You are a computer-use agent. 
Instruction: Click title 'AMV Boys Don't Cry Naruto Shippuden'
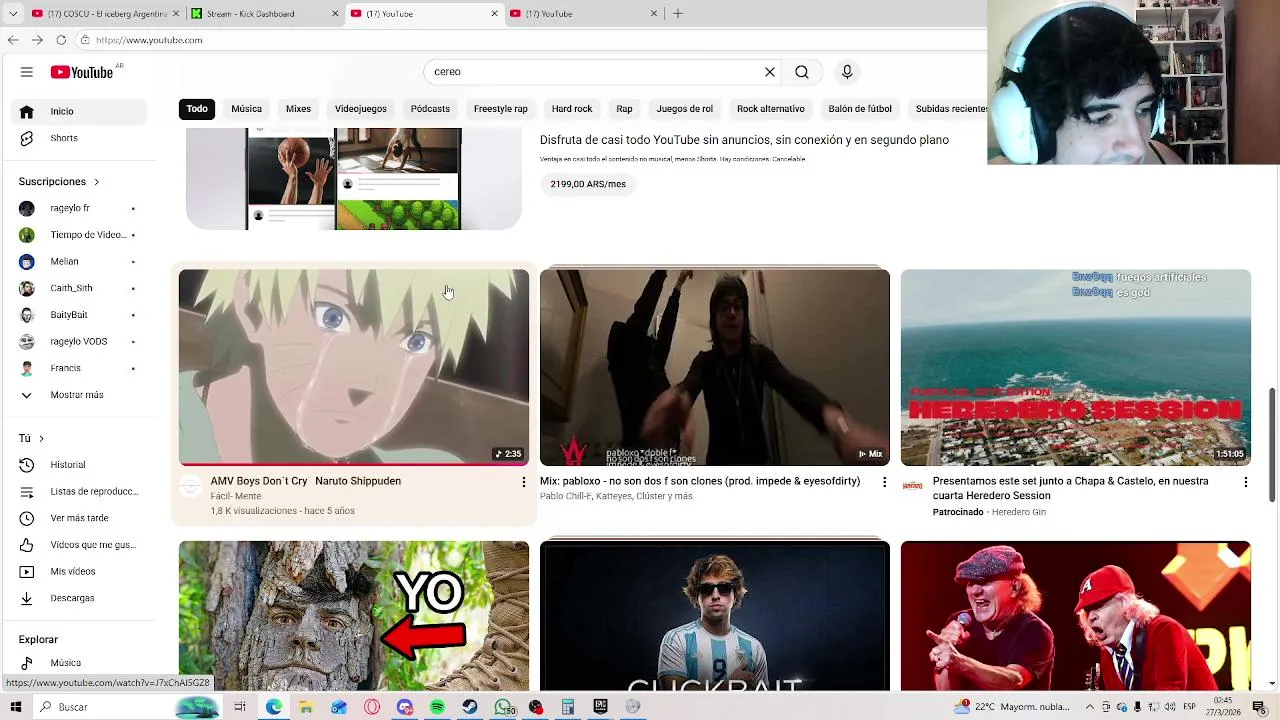point(305,481)
